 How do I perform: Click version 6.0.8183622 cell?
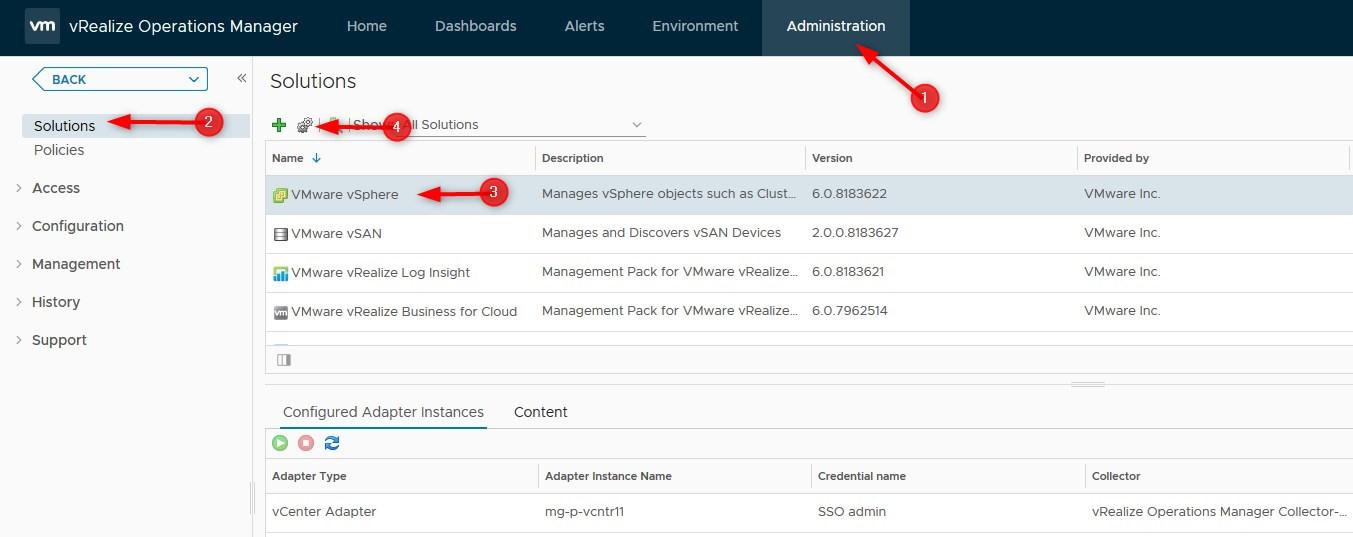pyautogui.click(x=849, y=194)
